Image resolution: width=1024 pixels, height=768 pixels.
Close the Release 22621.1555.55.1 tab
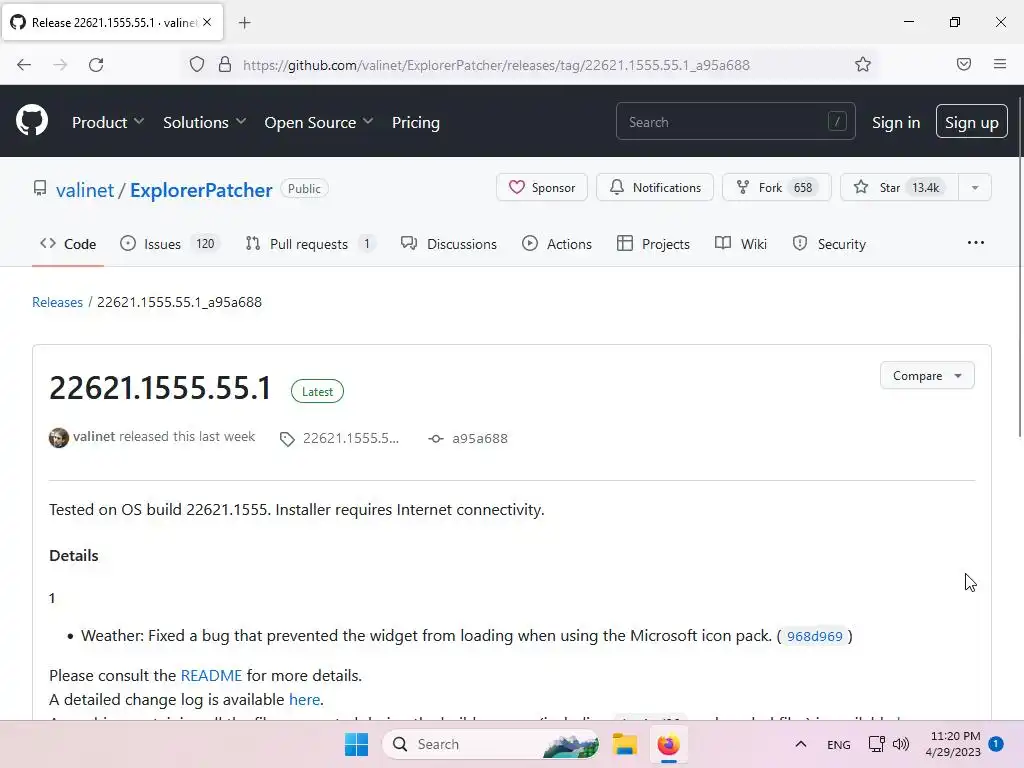(207, 22)
